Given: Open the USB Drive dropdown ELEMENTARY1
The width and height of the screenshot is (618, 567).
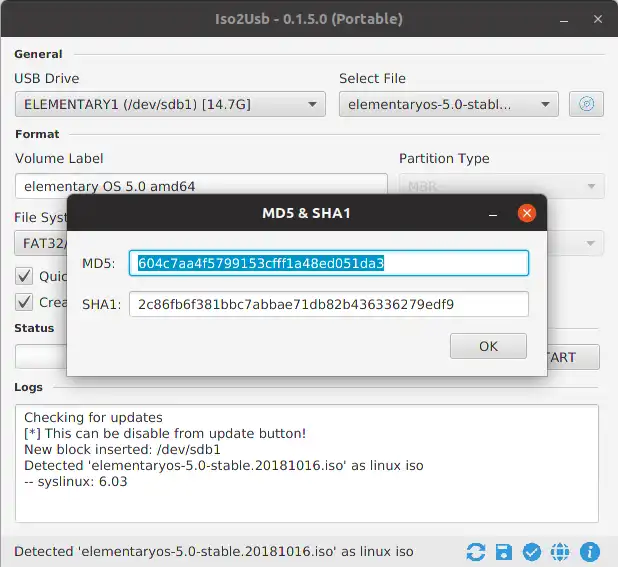Looking at the screenshot, I should click(x=170, y=104).
